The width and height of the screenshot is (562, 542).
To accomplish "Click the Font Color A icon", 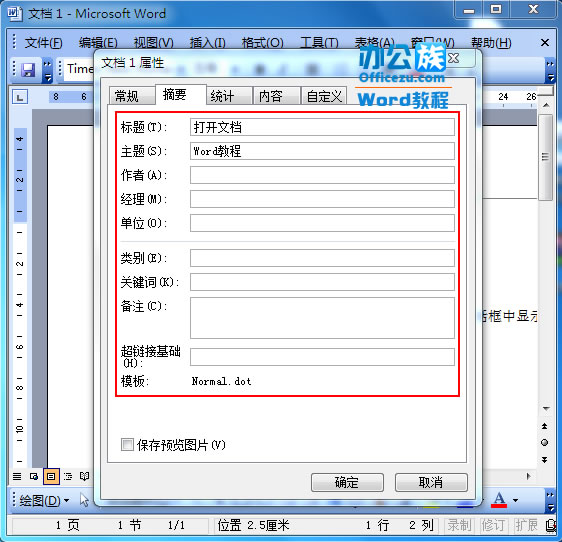I will click(499, 500).
